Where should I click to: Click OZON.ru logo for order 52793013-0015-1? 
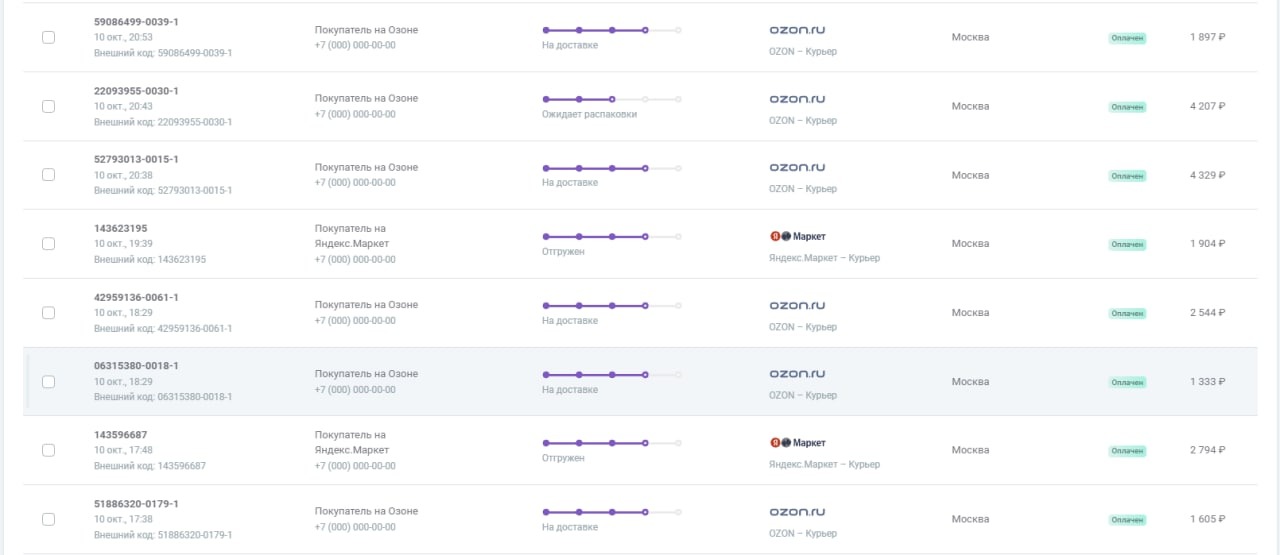[797, 168]
